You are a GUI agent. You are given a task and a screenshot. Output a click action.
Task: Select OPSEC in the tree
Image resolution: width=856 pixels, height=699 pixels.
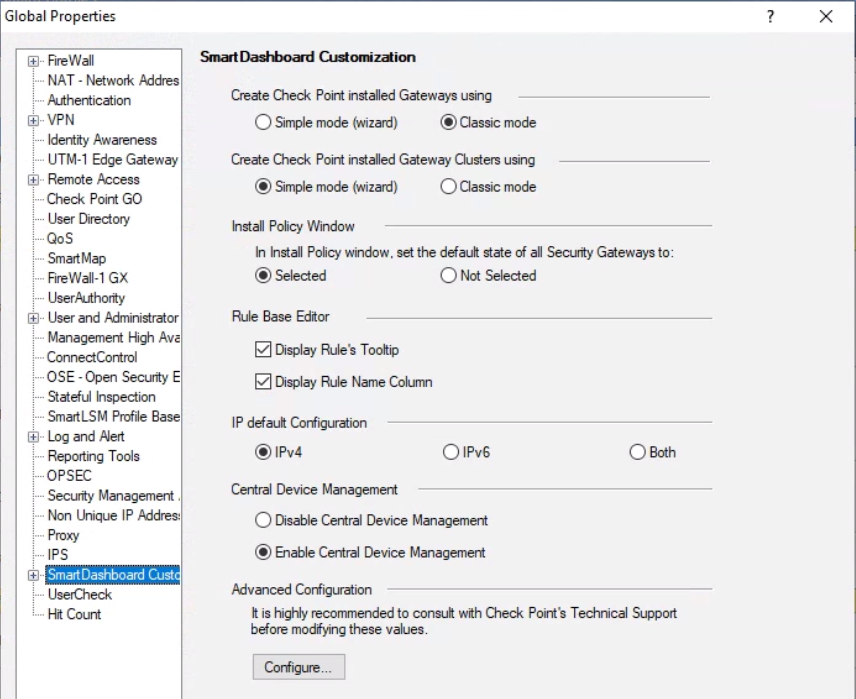(69, 476)
